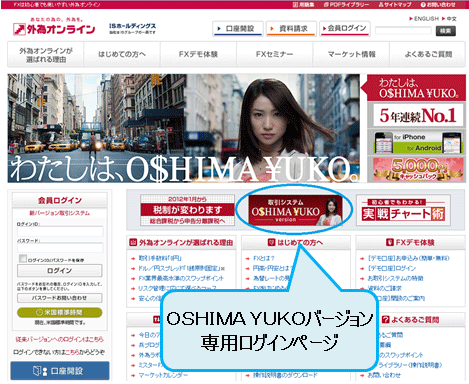The height and width of the screenshot is (384, 469).
Task: Click the 5年連続No.1 banner
Action: (418, 115)
